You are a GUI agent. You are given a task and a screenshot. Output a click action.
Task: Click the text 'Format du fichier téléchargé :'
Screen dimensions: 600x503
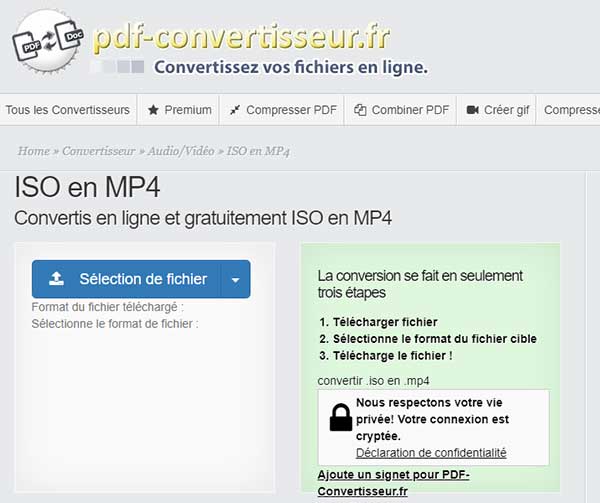point(108,307)
